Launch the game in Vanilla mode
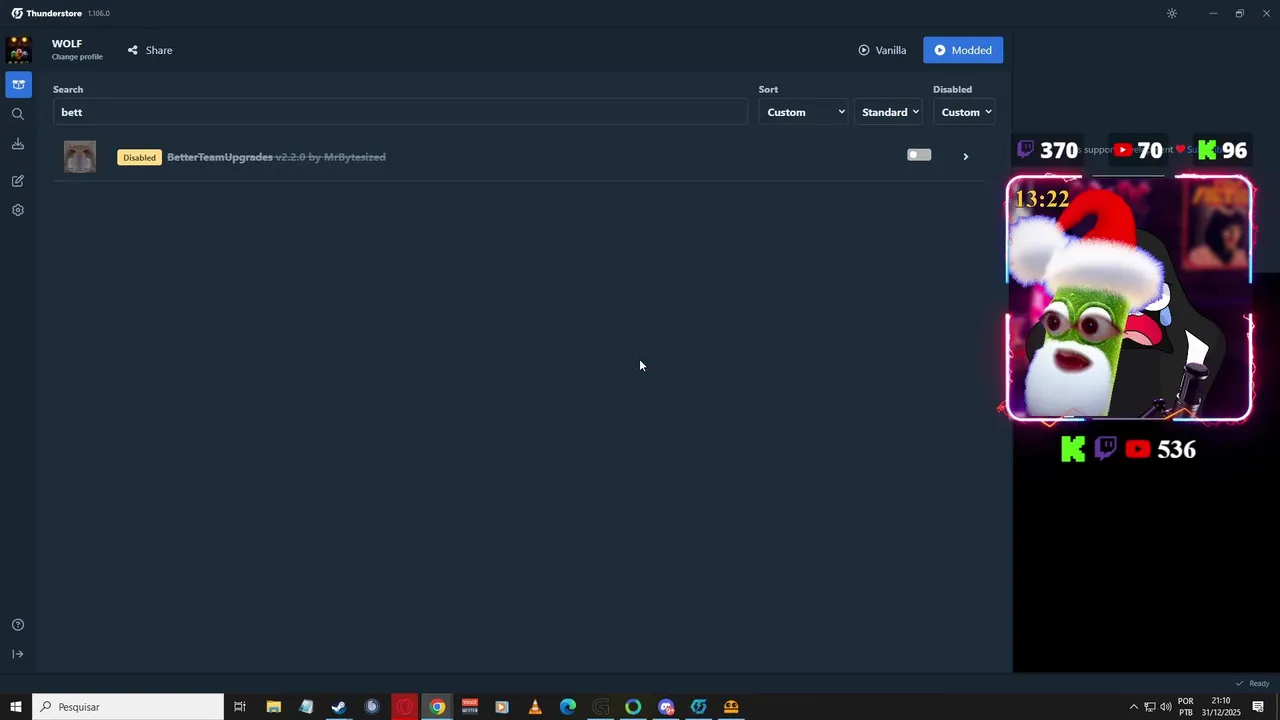This screenshot has width=1280, height=720. click(x=882, y=50)
